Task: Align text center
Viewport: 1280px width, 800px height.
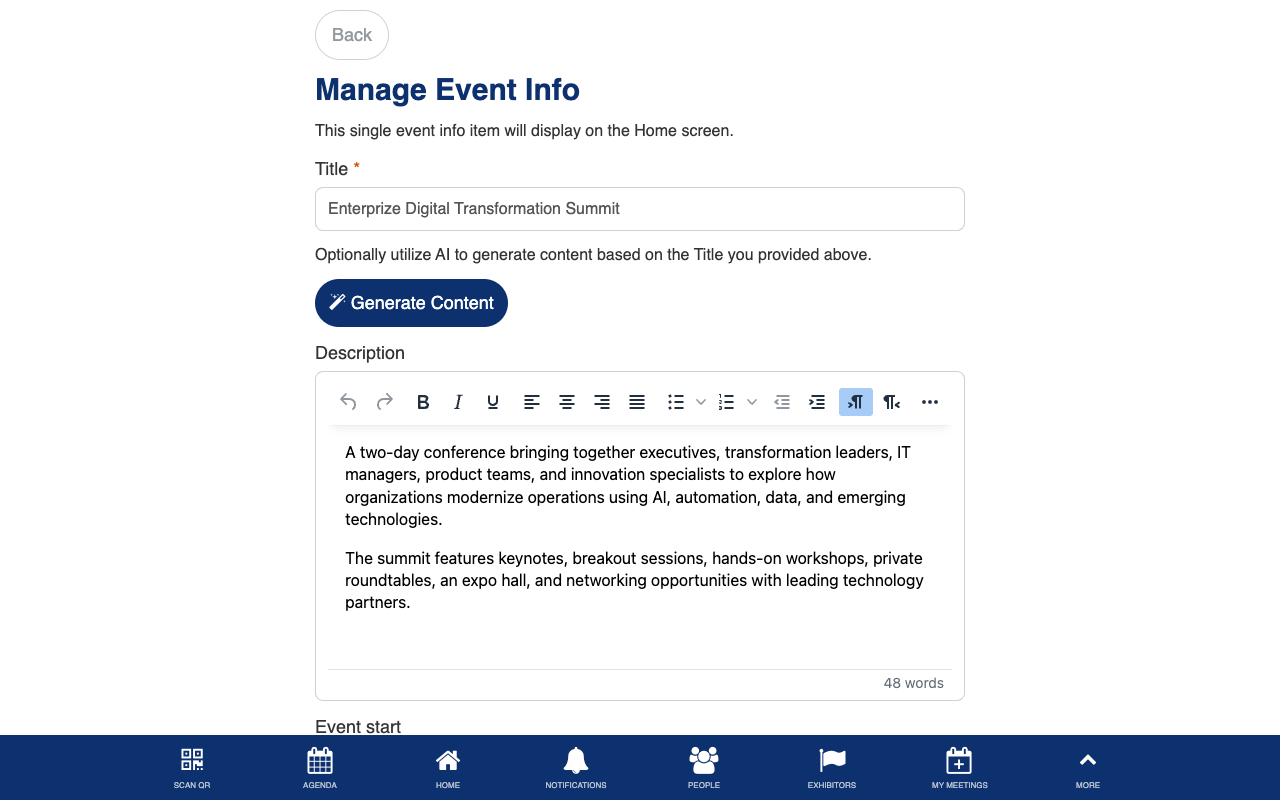Action: click(567, 402)
